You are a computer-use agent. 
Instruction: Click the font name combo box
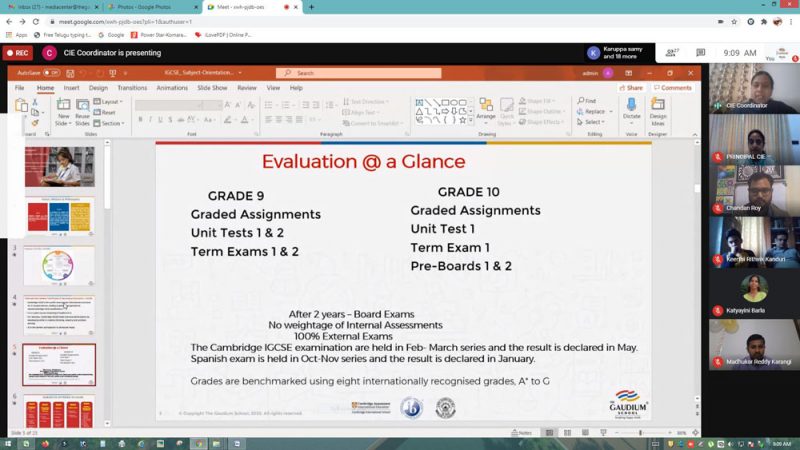coord(167,105)
